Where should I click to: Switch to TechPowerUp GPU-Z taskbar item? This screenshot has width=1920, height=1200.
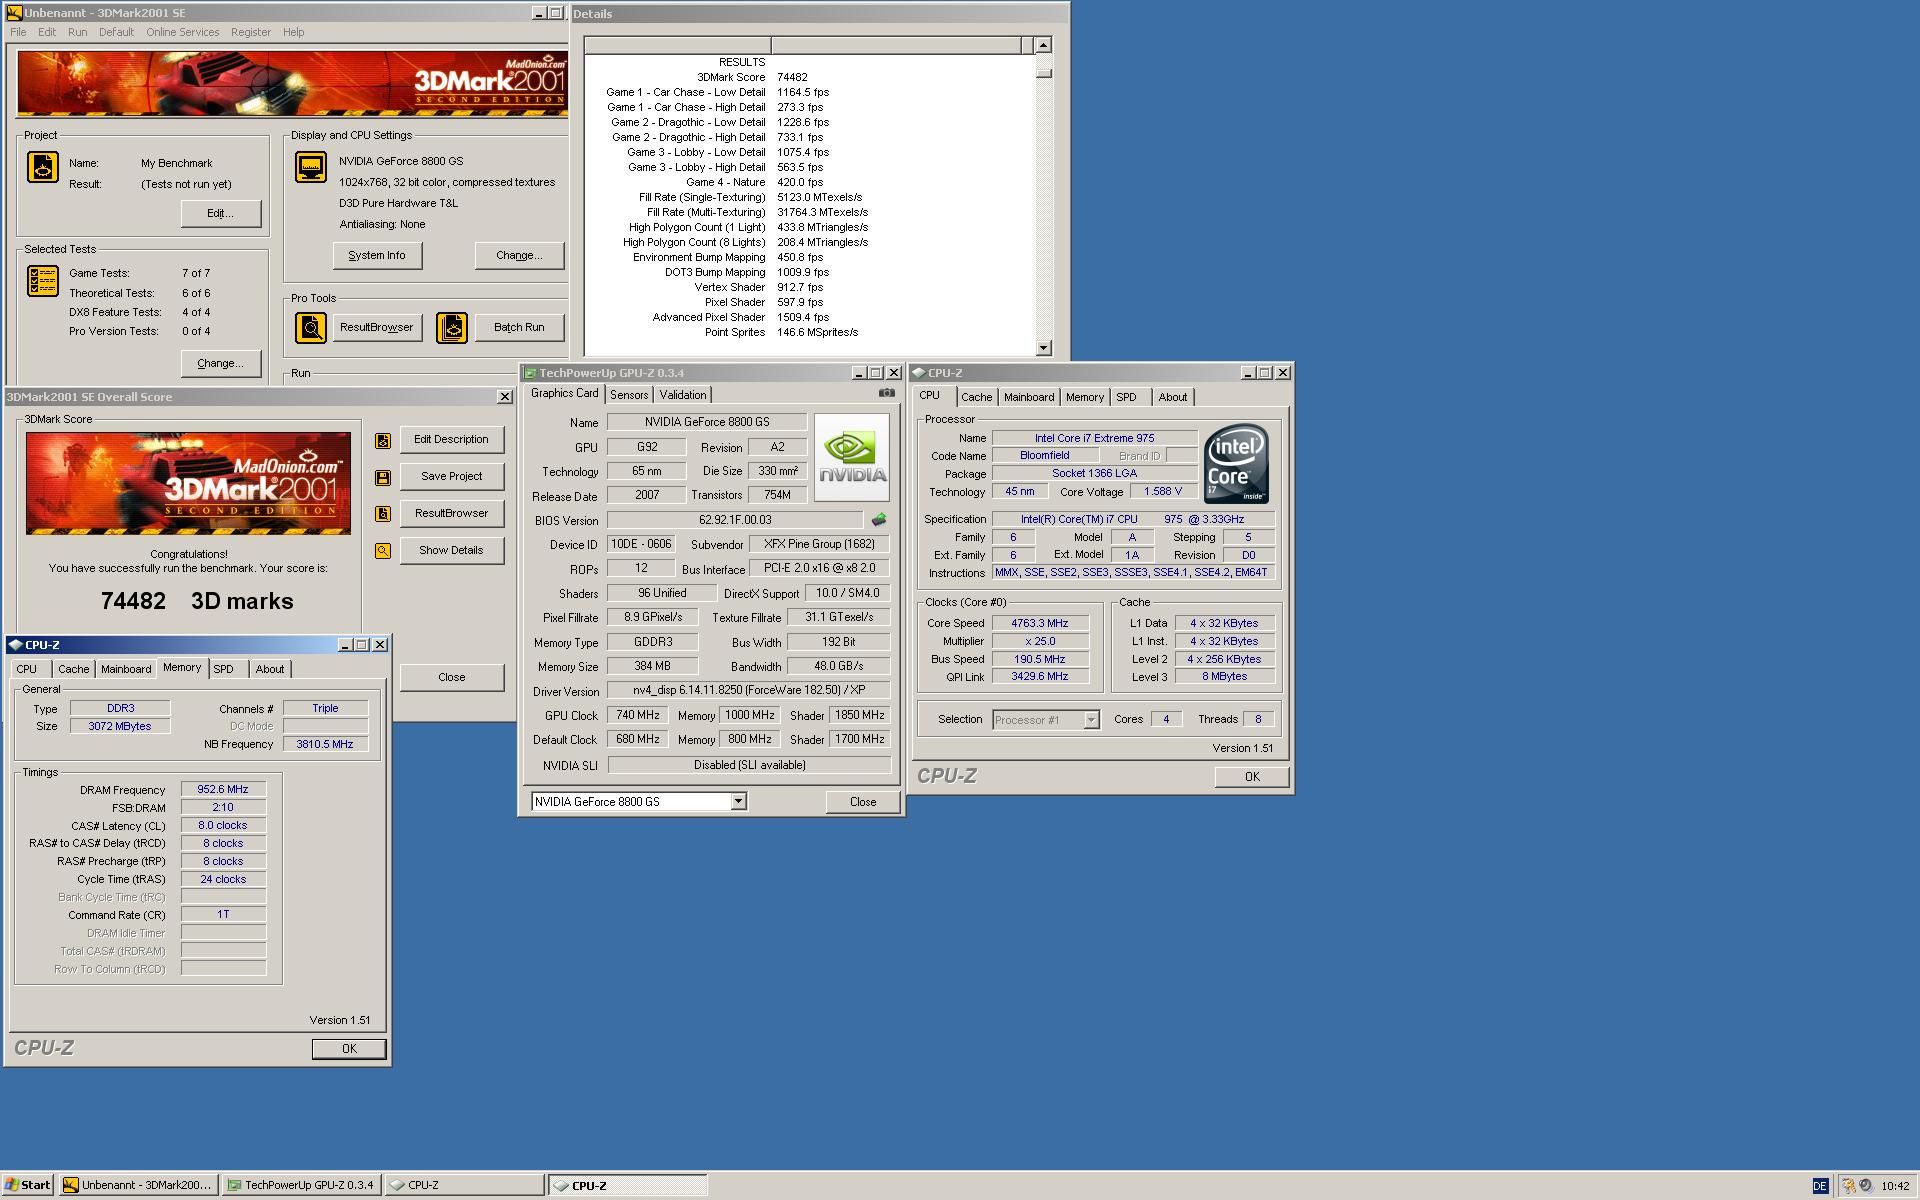(301, 1185)
